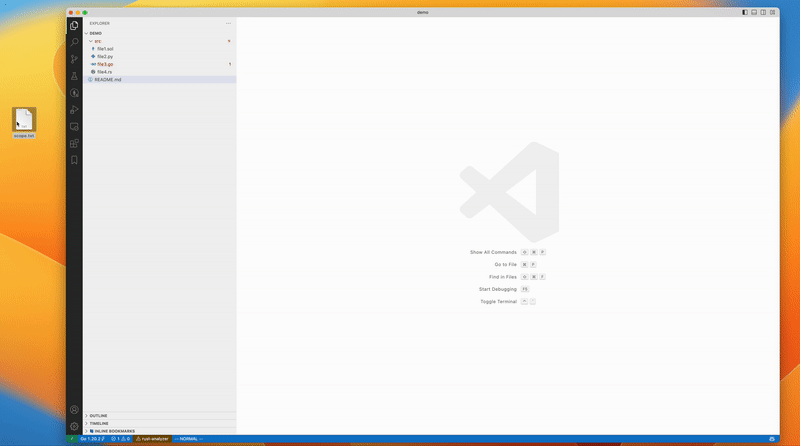Open file1.sol in the explorer
The width and height of the screenshot is (800, 446).
[x=160, y=48]
